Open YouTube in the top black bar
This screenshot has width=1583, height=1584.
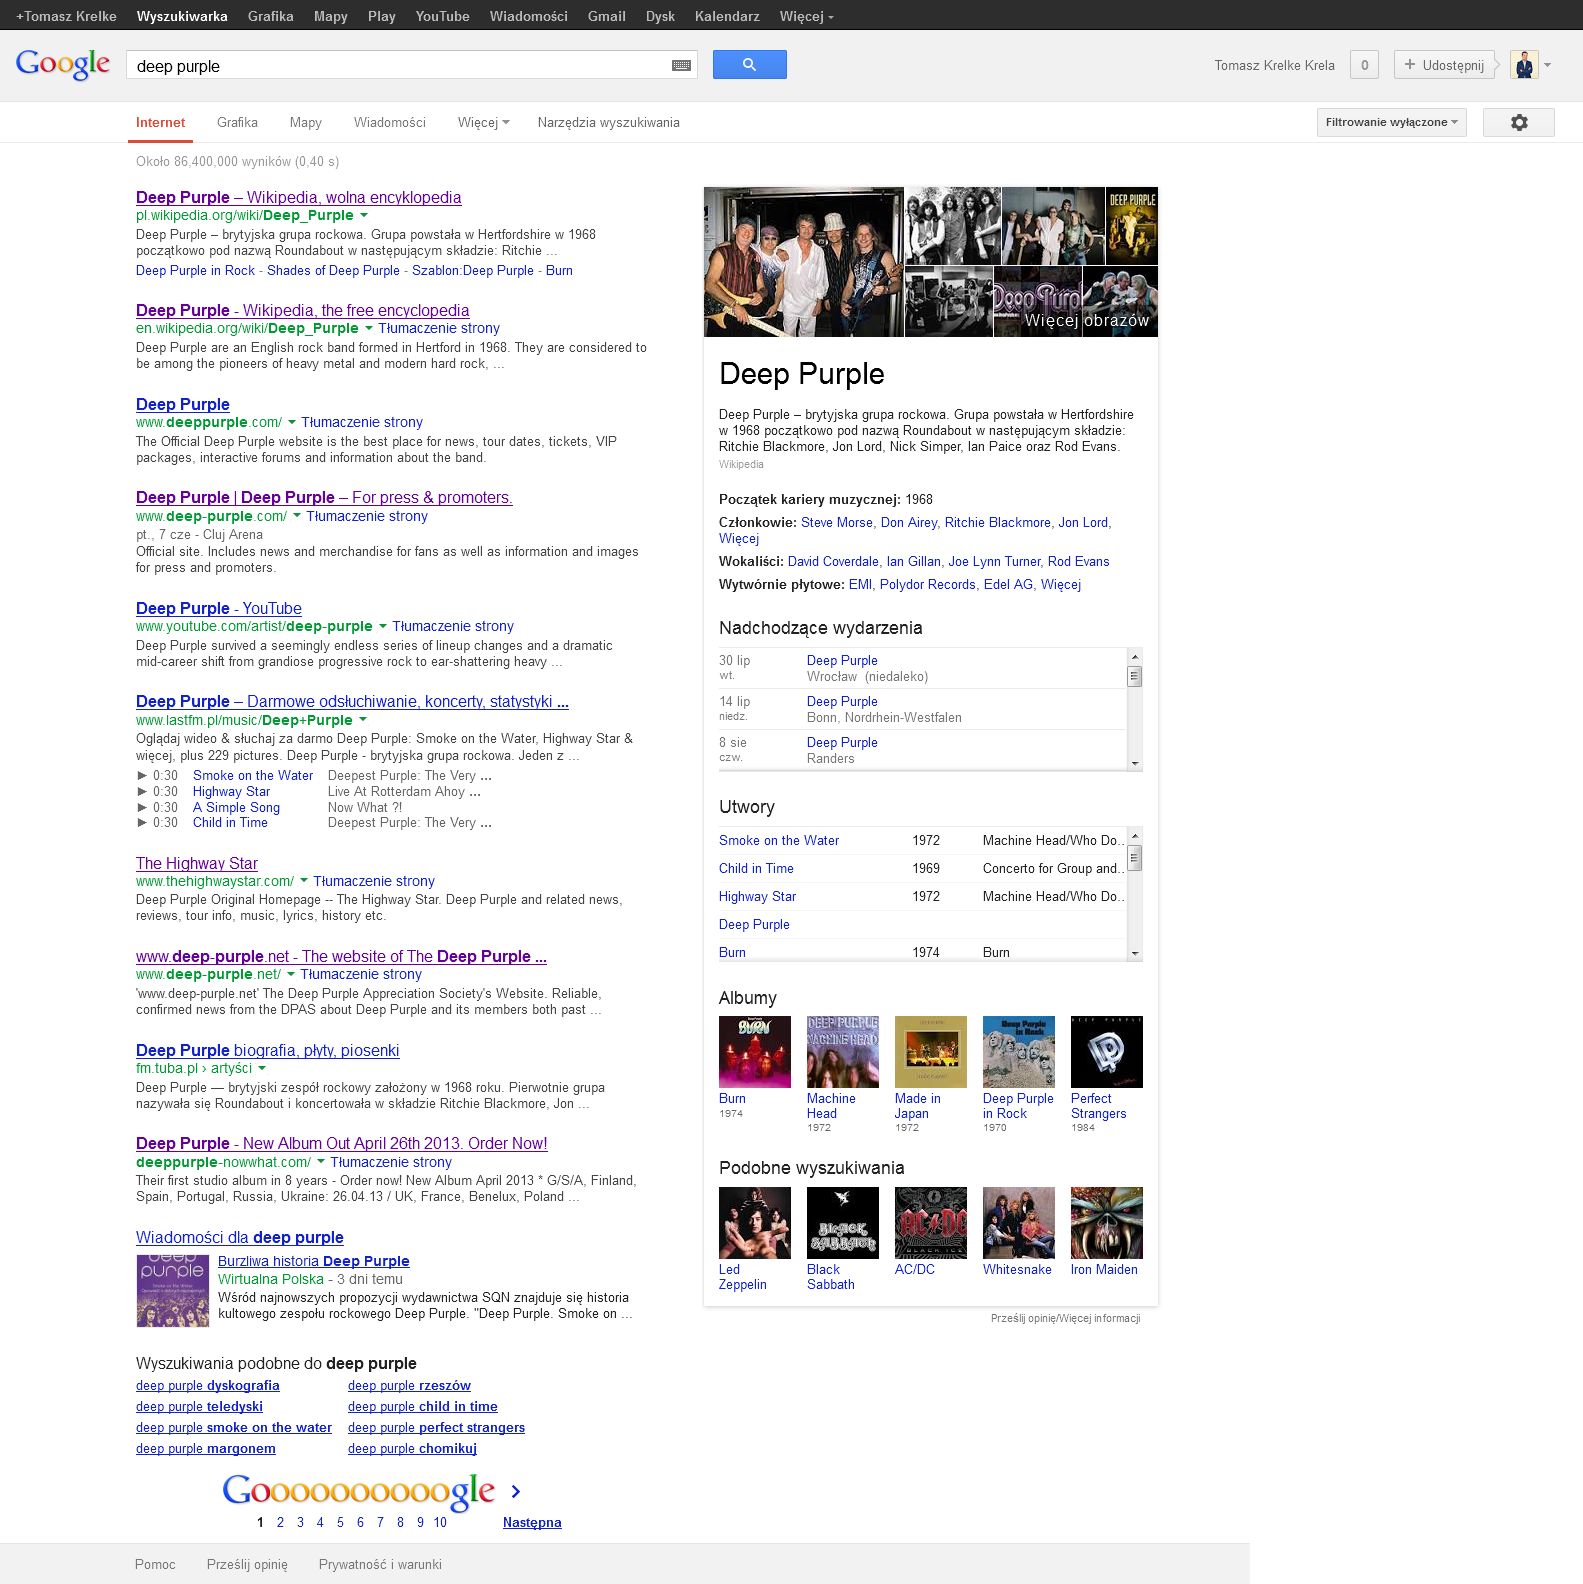tap(442, 16)
